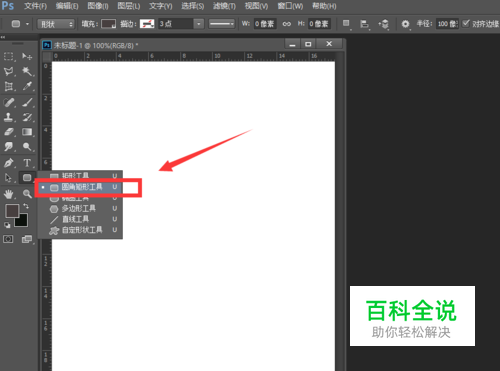Choose Custom Shape tool from flyout
Image resolution: width=500 pixels, height=371 pixels.
[80, 230]
